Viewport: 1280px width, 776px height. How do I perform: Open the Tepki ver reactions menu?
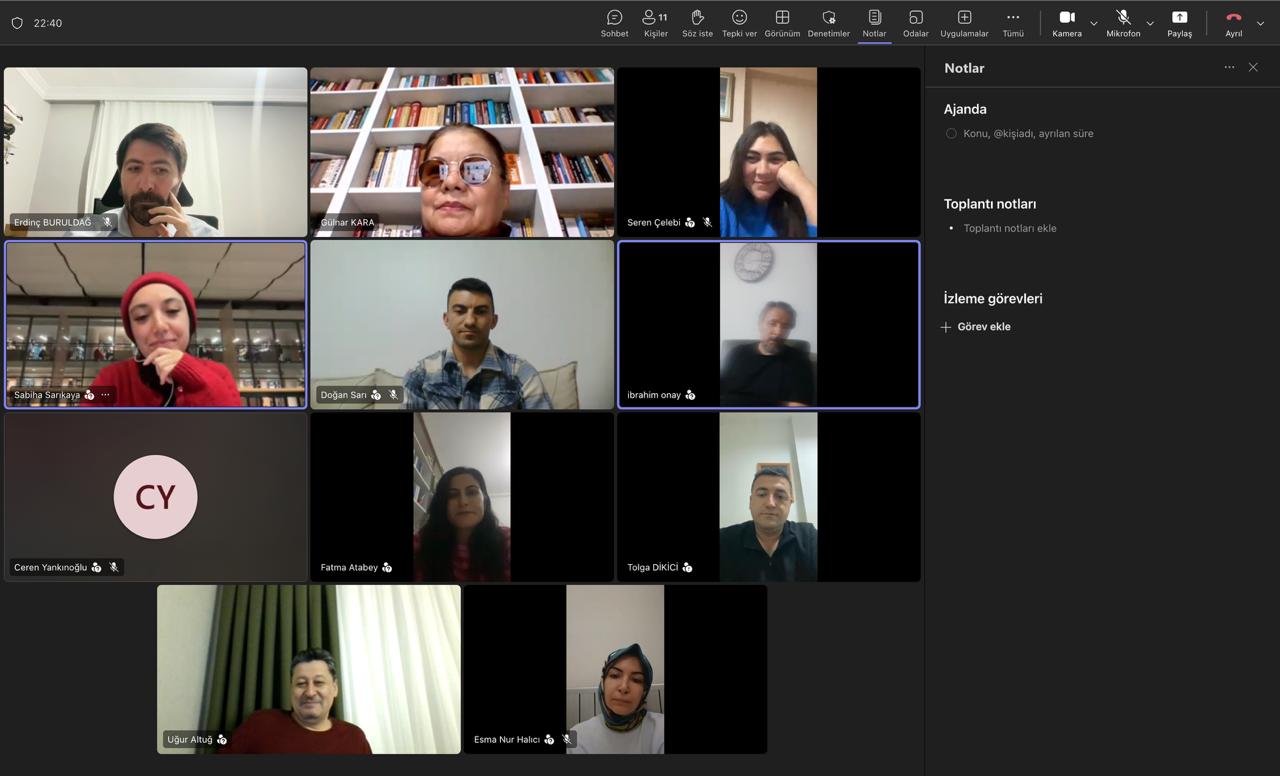739,23
